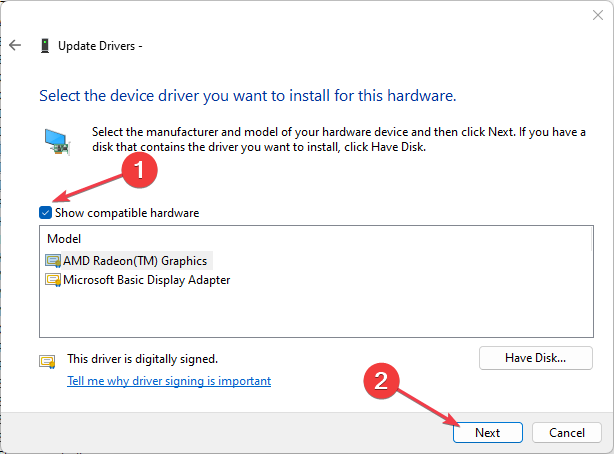Click the This driver is digitally signed text
This screenshot has height=454, width=614.
point(141,358)
